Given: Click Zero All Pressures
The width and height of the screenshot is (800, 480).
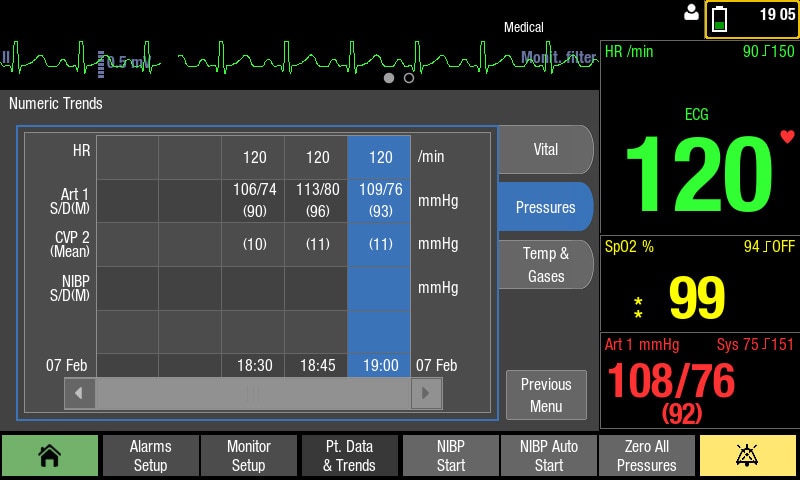Looking at the screenshot, I should tap(646, 456).
